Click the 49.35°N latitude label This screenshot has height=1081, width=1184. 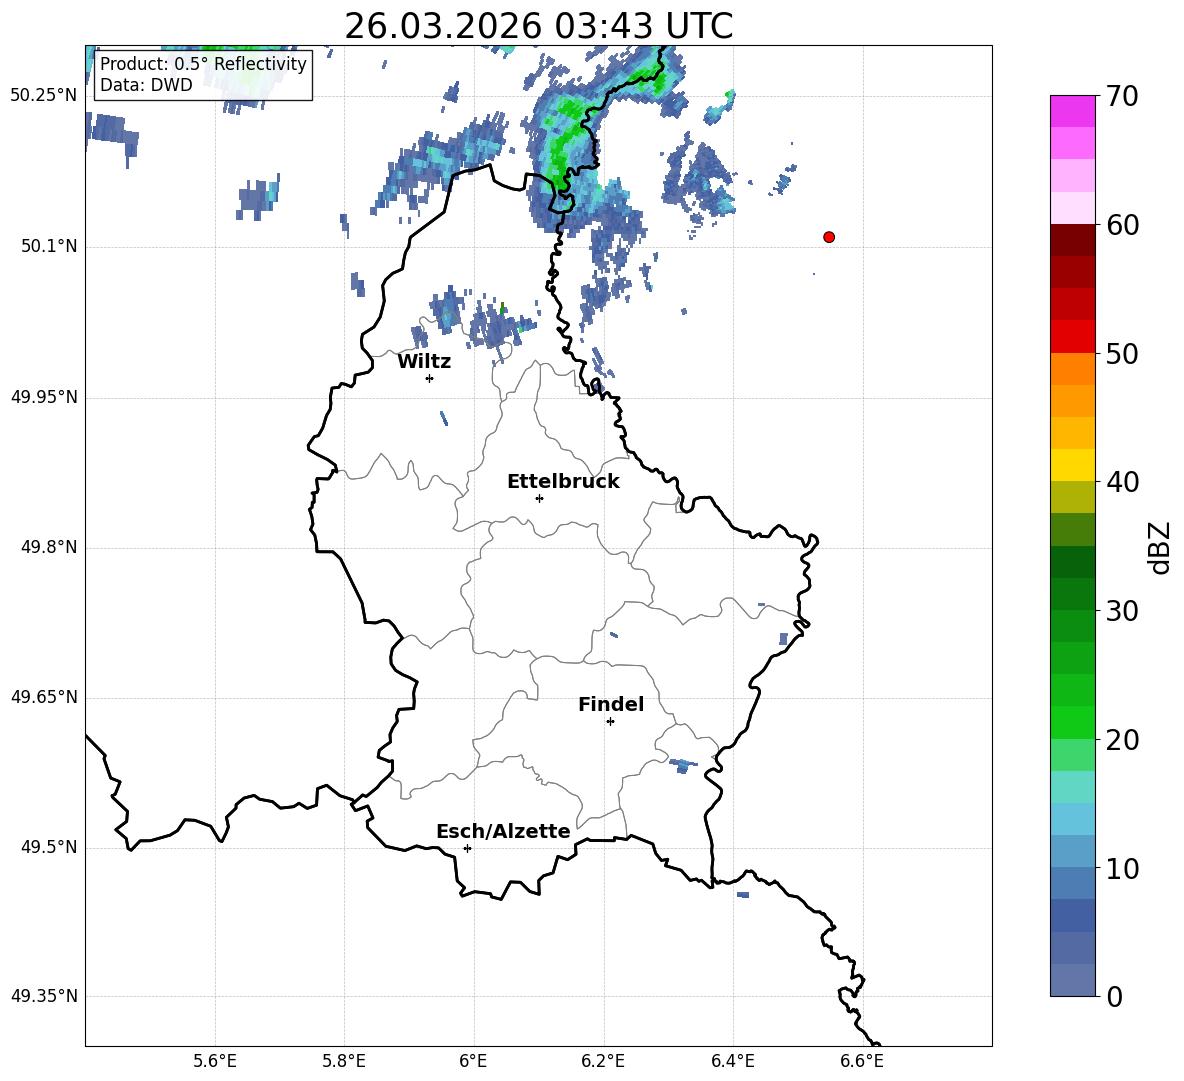[44, 996]
